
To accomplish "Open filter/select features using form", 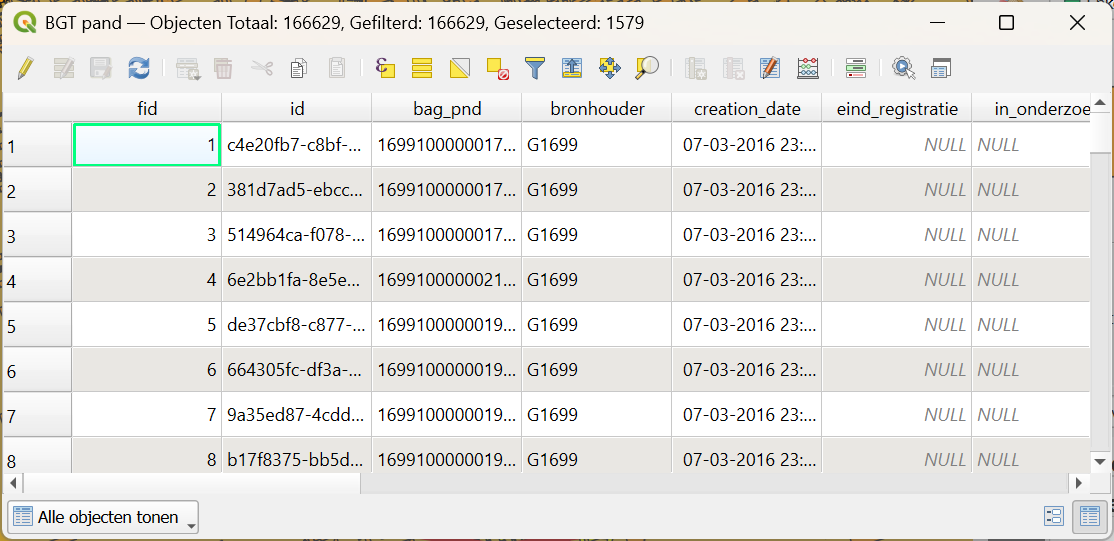I will [535, 68].
